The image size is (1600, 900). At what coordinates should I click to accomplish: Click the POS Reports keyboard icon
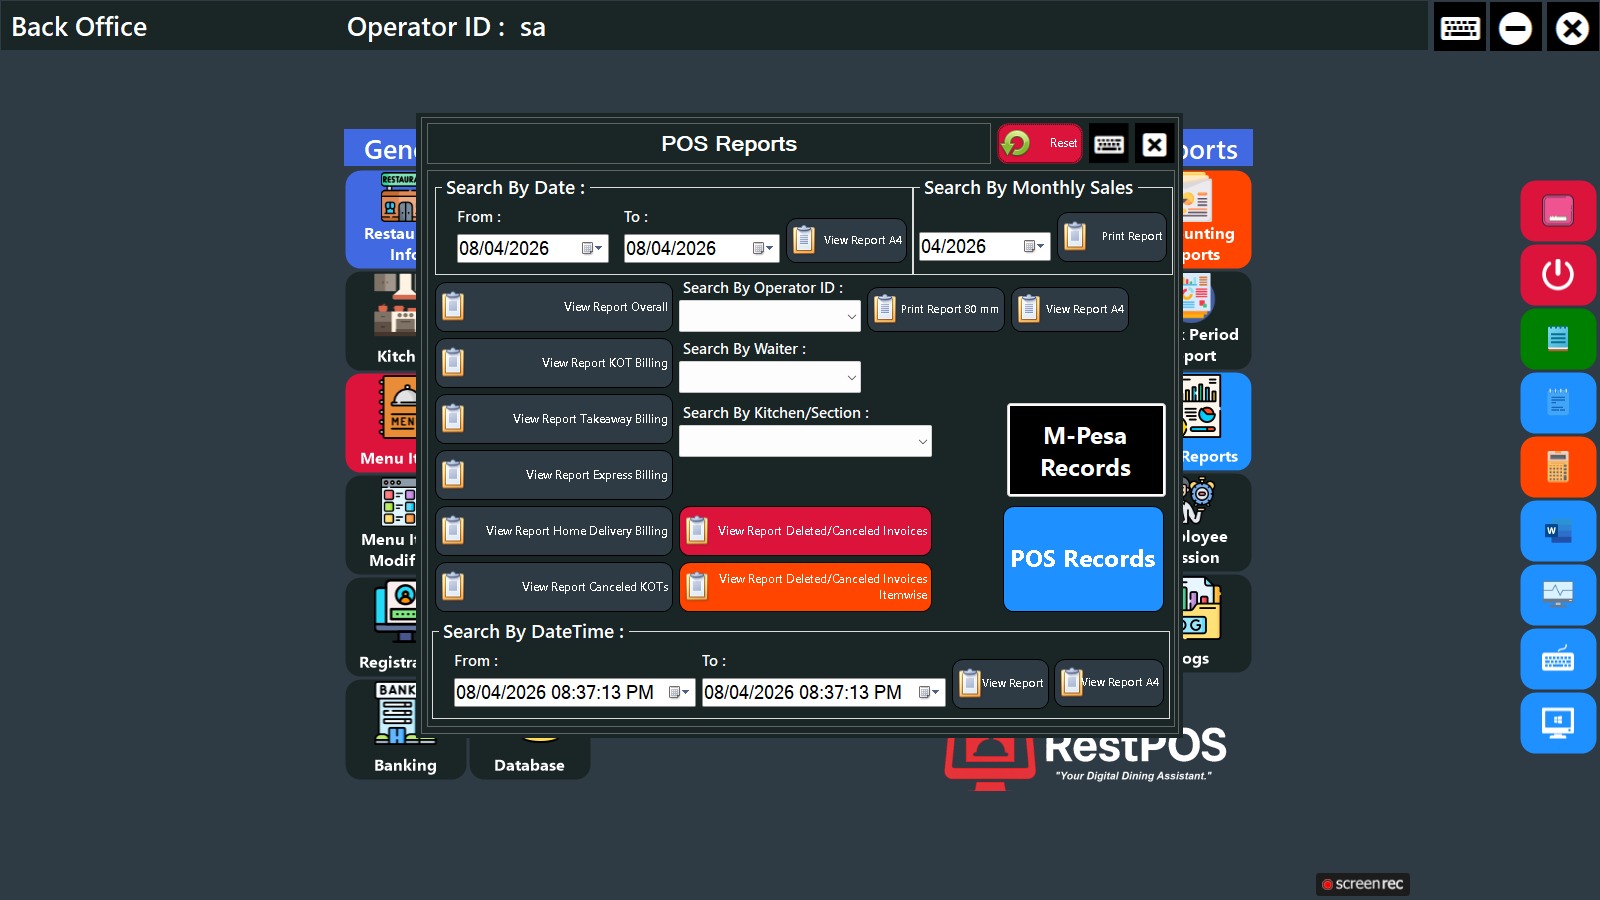click(1109, 144)
